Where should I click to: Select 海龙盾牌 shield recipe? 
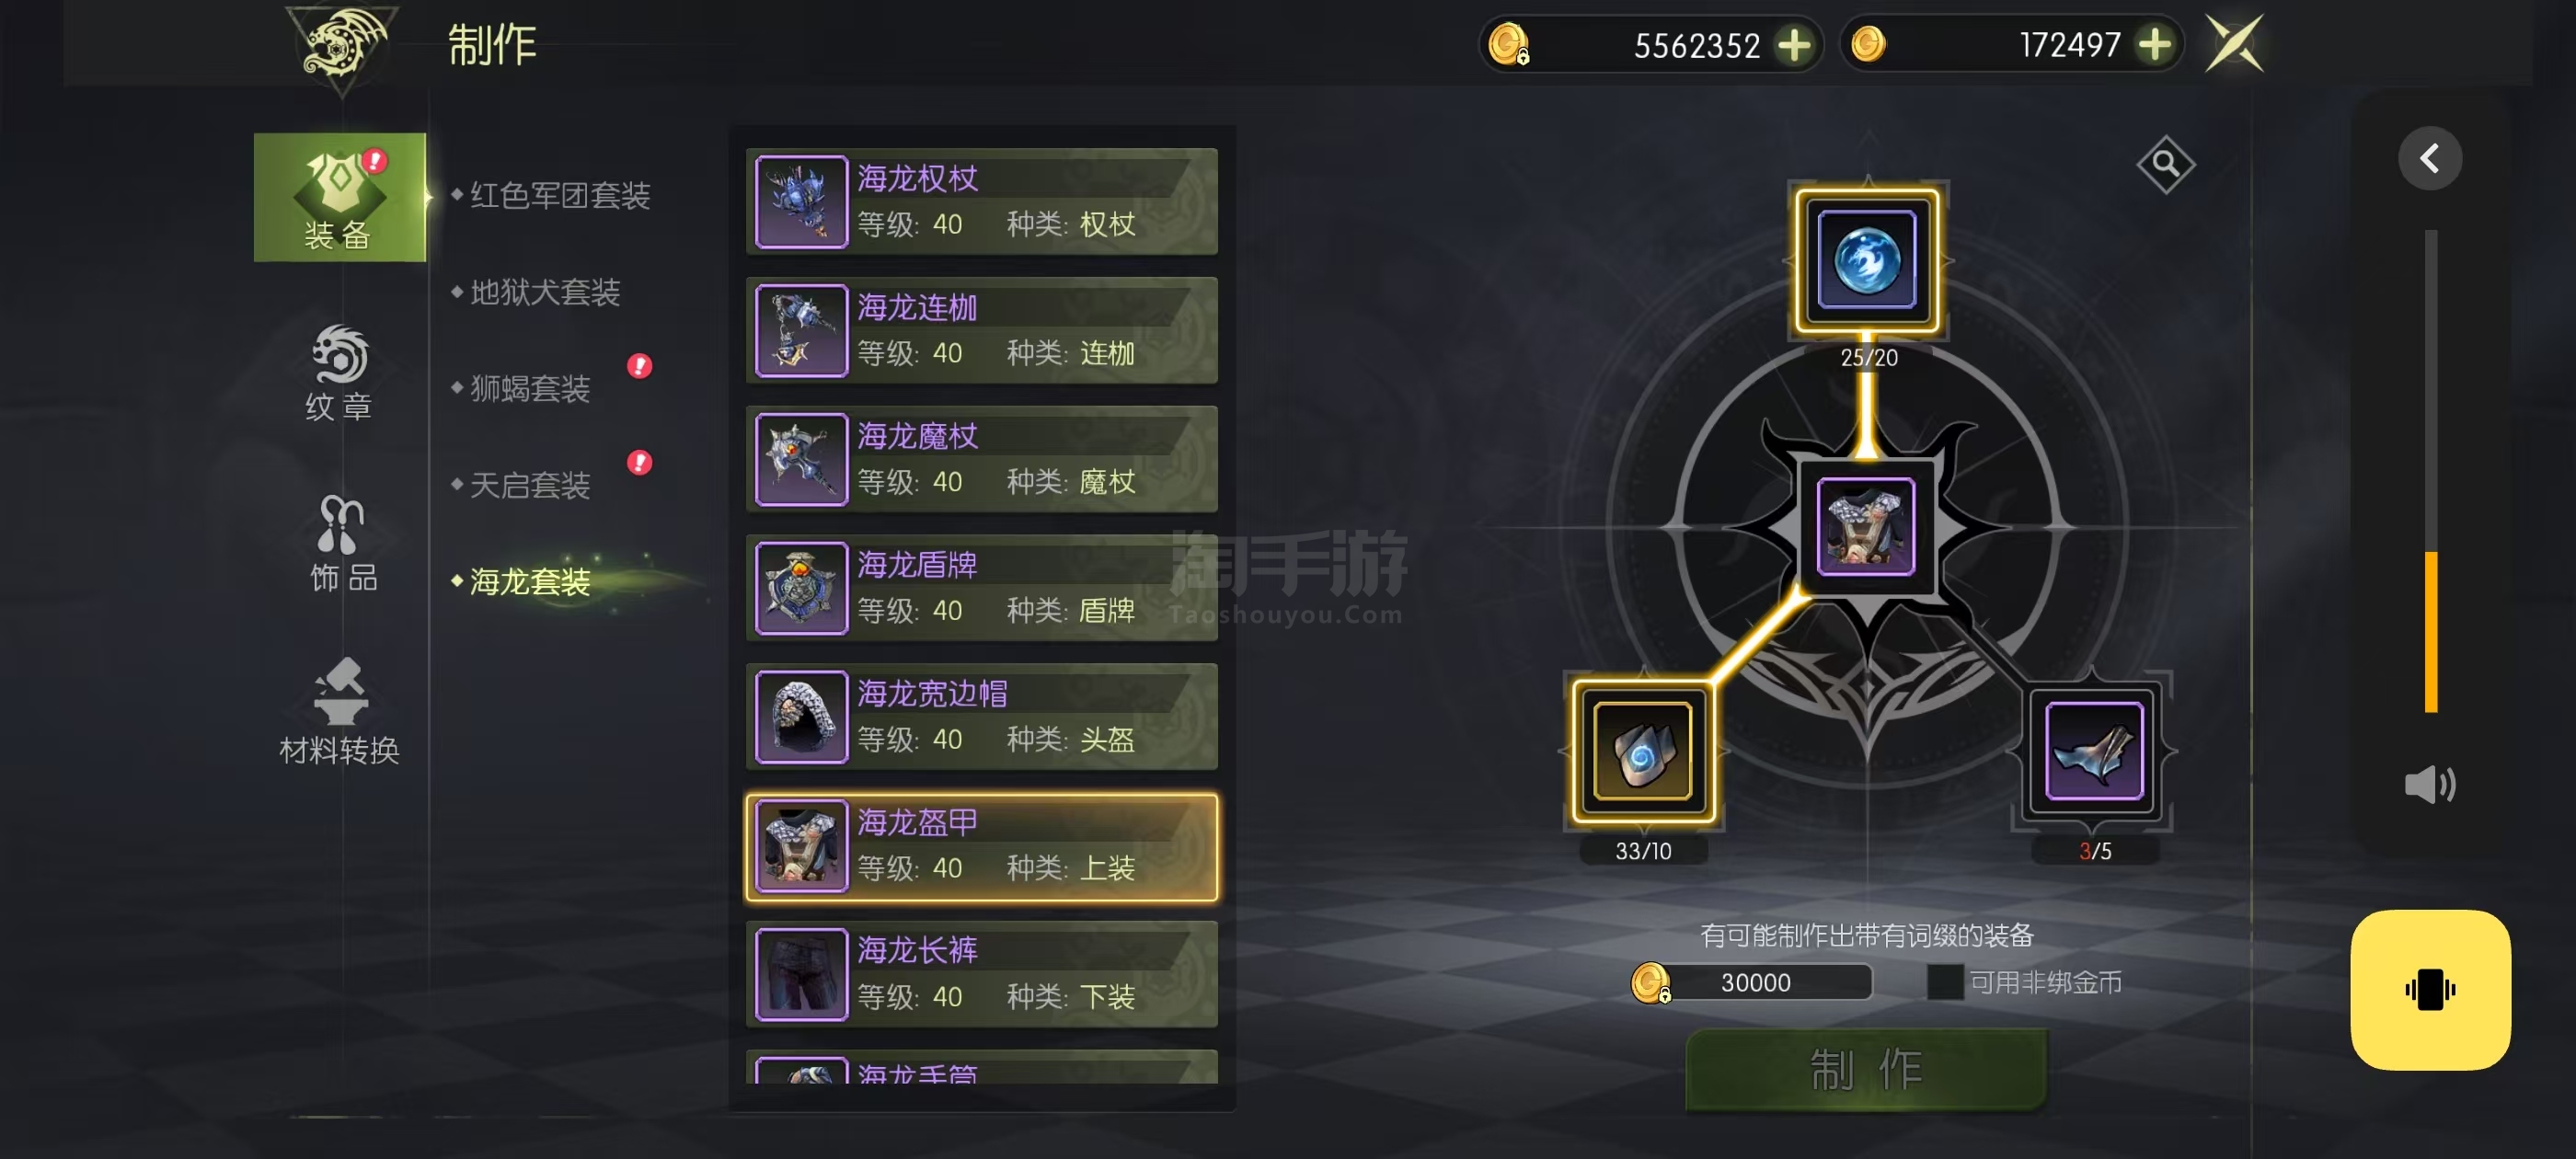click(x=982, y=588)
